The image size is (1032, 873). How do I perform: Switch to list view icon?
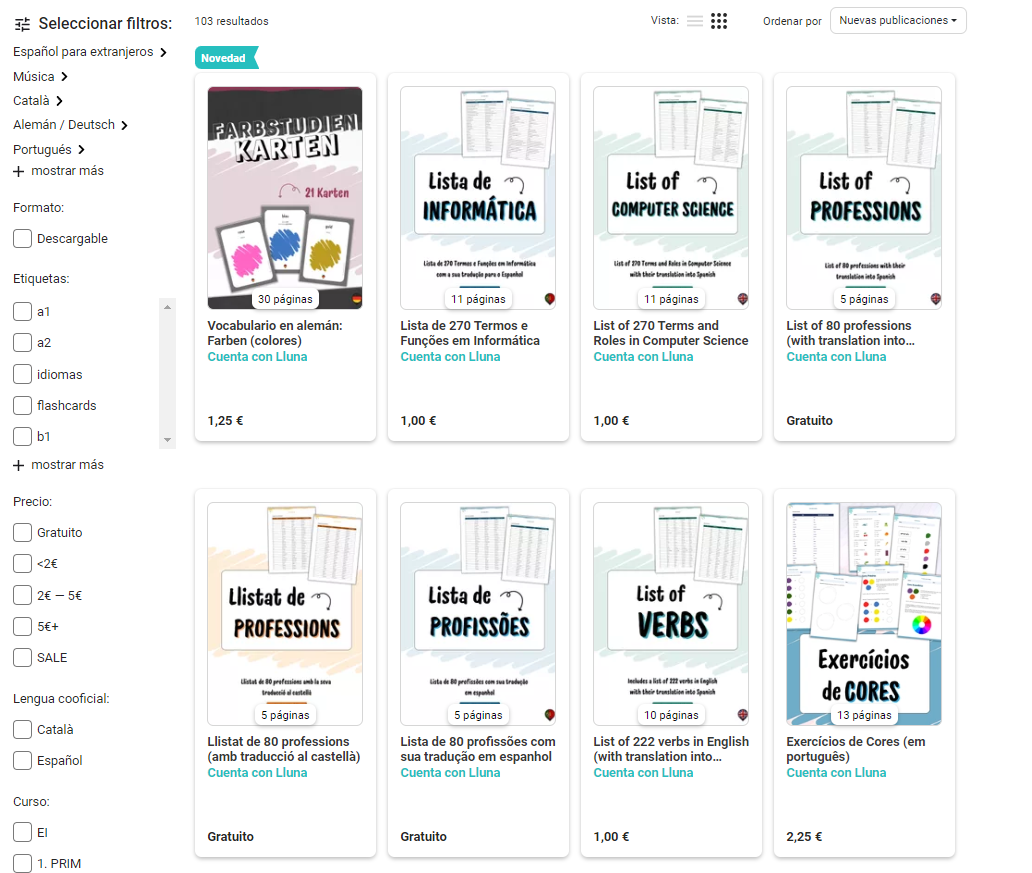pyautogui.click(x=695, y=21)
